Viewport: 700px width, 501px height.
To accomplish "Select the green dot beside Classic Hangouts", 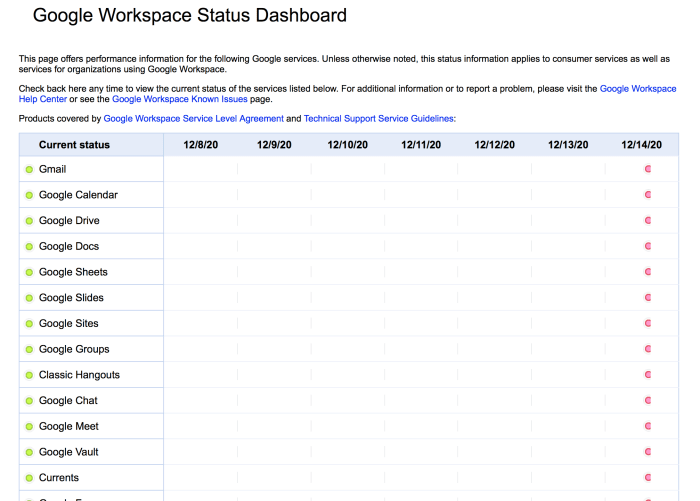I will [x=29, y=375].
